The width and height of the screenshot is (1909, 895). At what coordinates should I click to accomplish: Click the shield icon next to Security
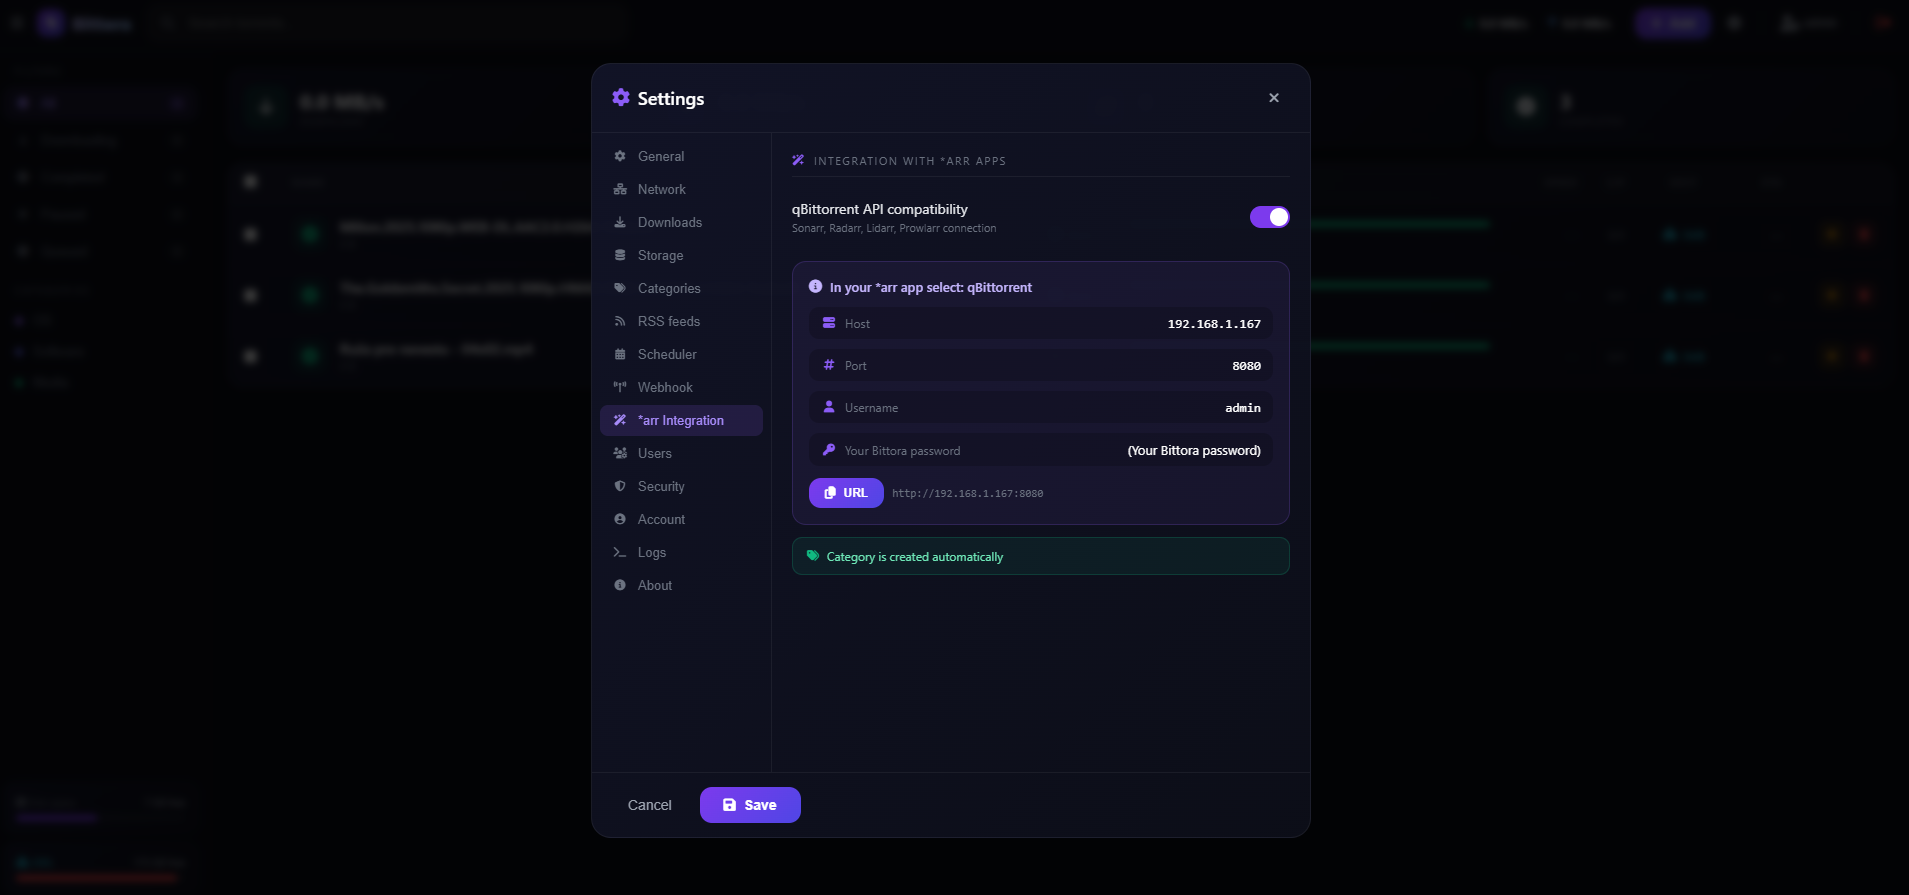(x=621, y=486)
